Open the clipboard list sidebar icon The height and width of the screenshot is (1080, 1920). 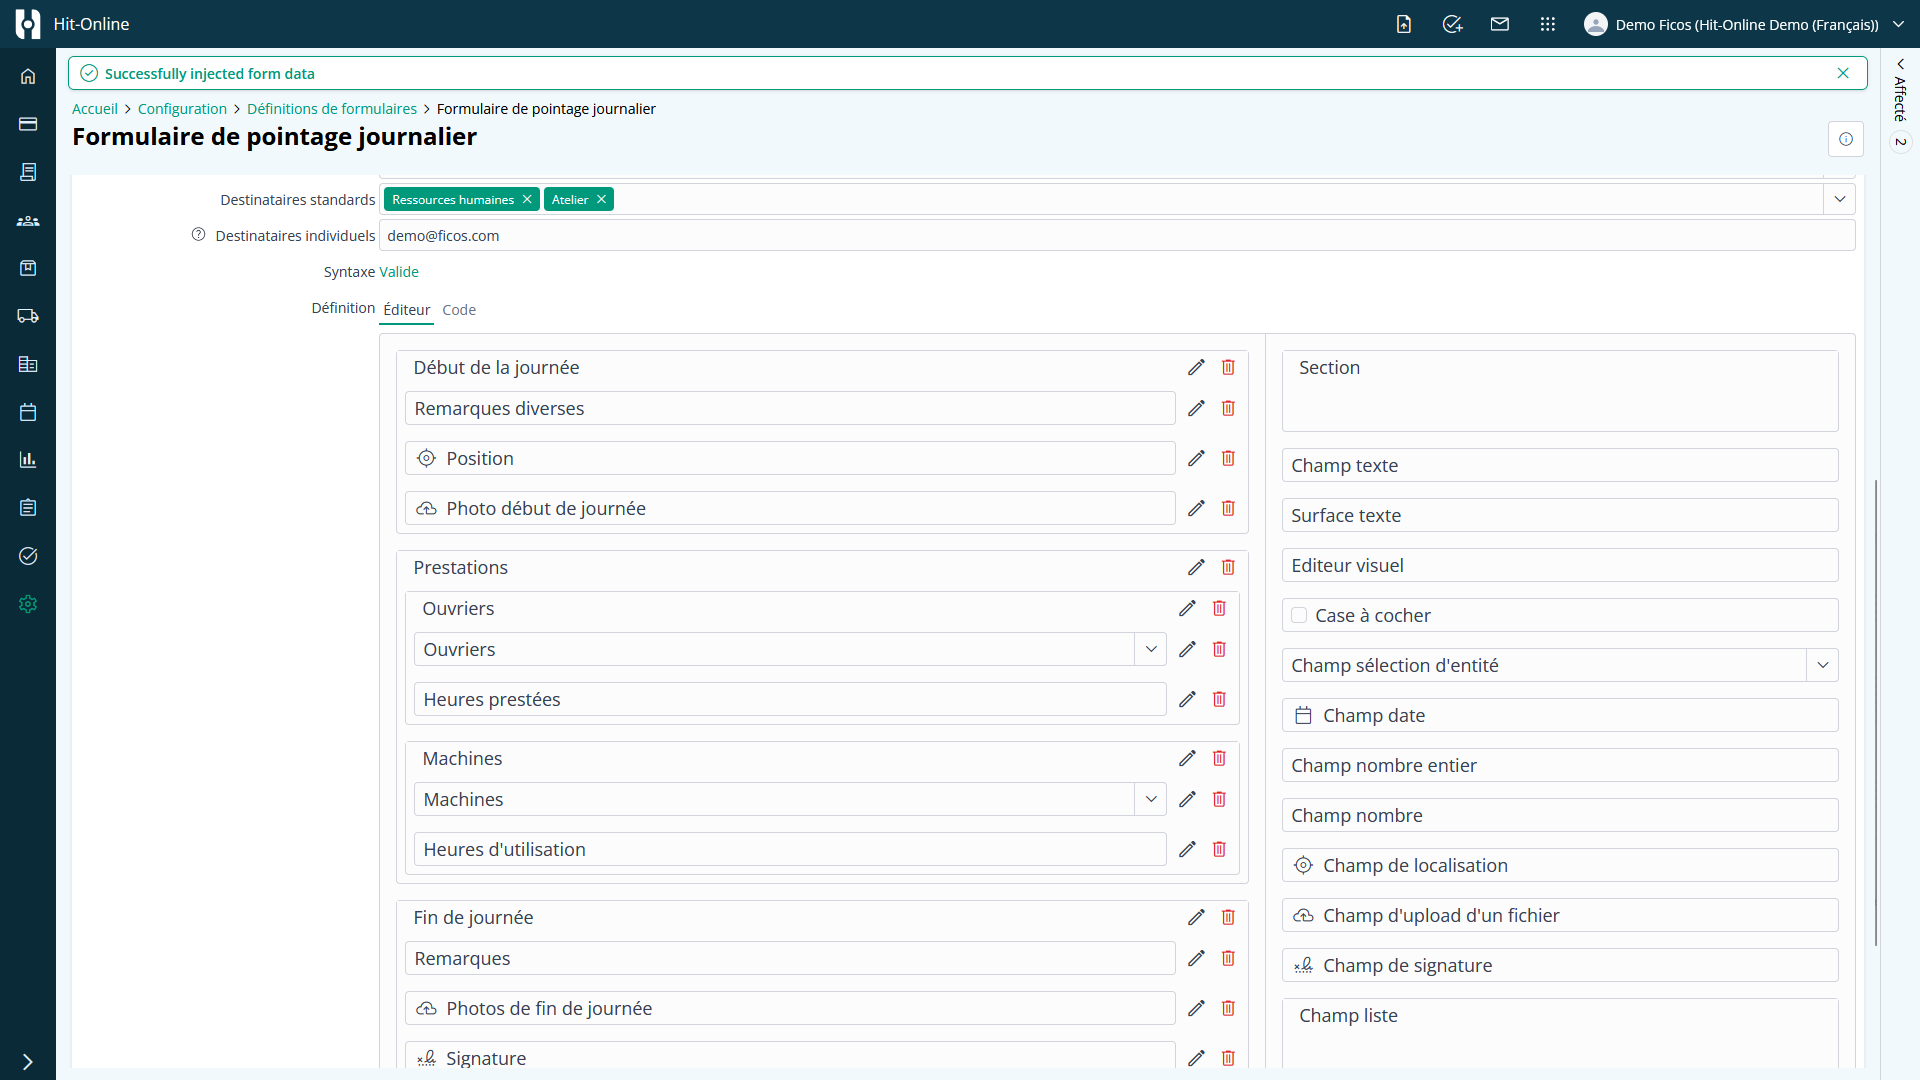click(28, 508)
